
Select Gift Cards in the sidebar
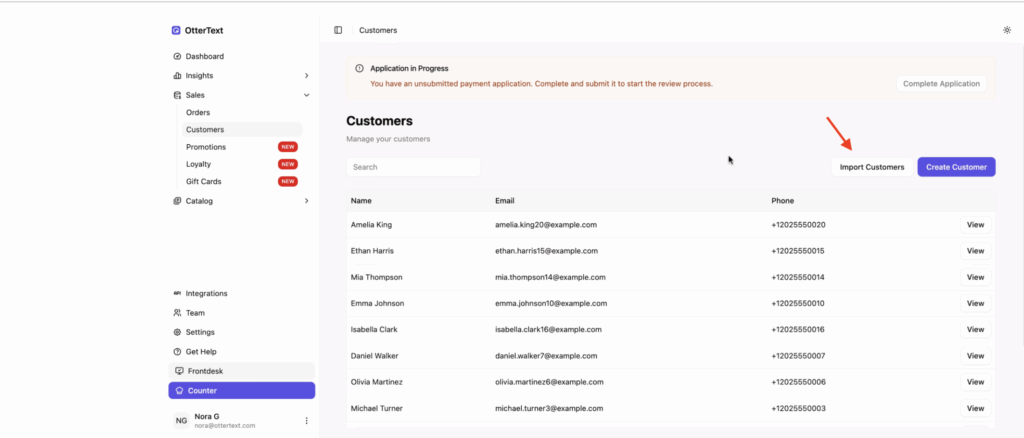pyautogui.click(x=204, y=181)
